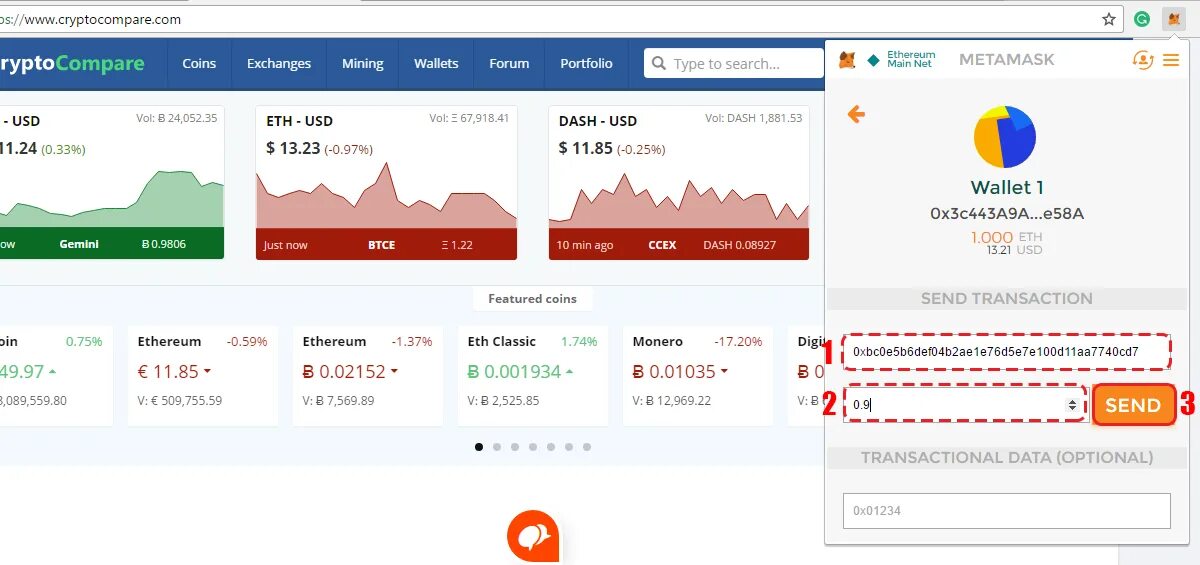Open the MetaMask hamburger menu
The width and height of the screenshot is (1200, 565).
(1171, 60)
